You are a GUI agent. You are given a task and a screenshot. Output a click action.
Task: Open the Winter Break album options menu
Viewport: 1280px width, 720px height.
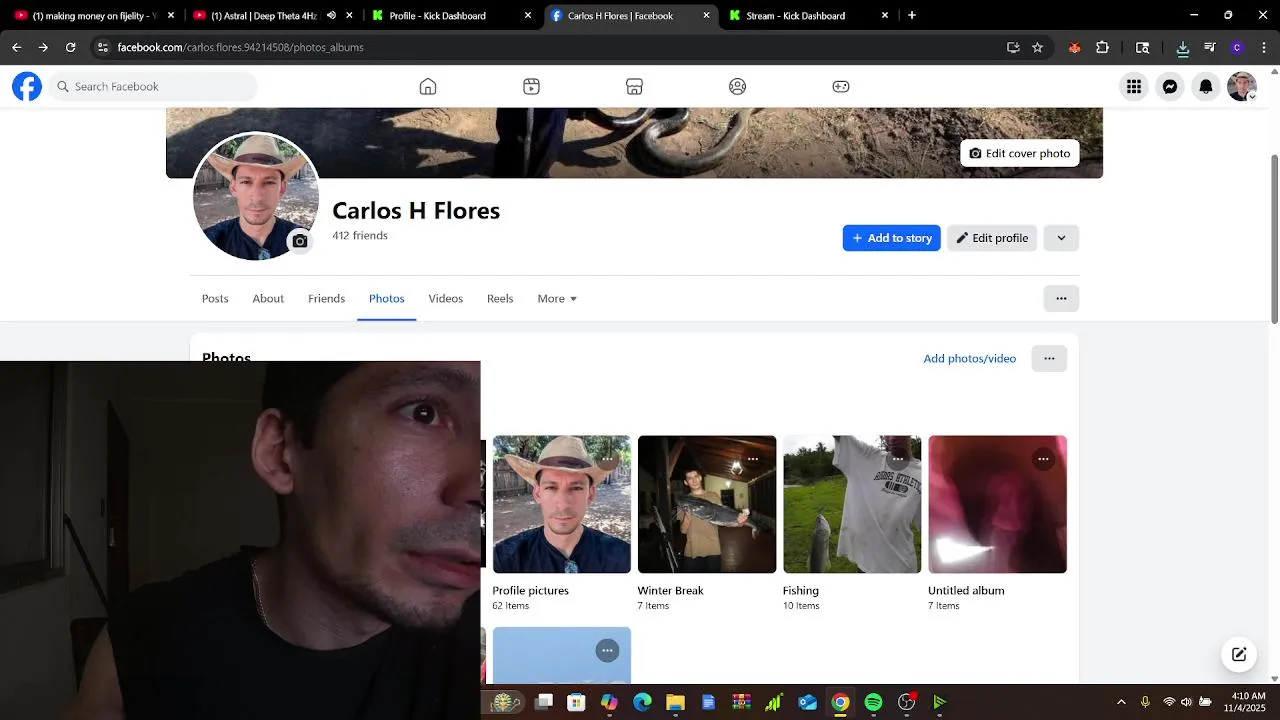pos(753,459)
